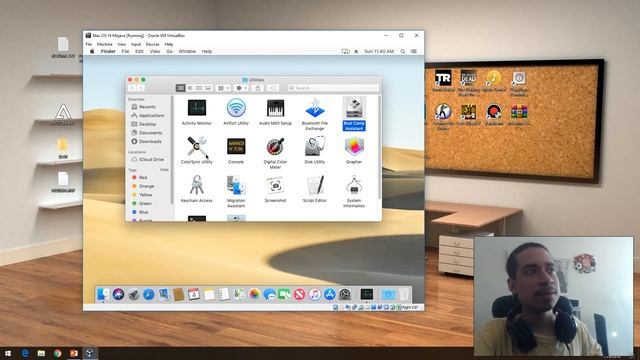Open Calendar from the Dock
The height and width of the screenshot is (360, 640).
[x=194, y=294]
